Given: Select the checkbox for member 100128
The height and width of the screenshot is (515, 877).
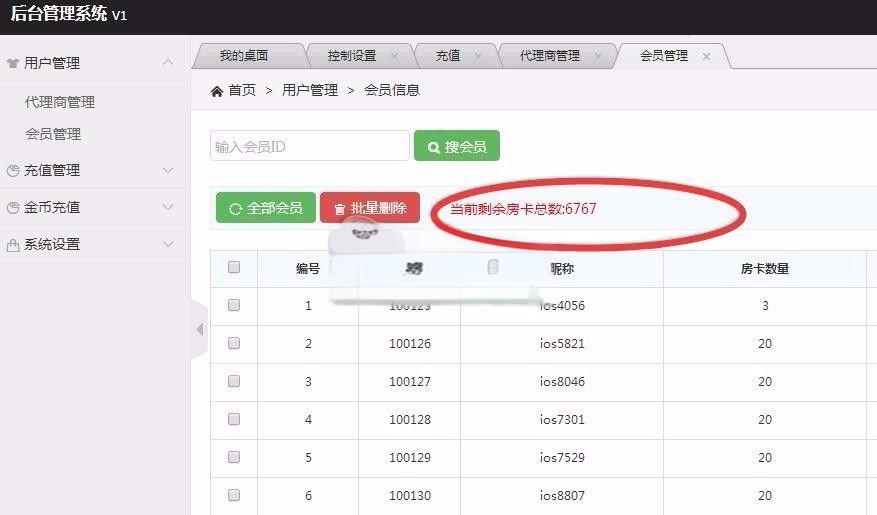Looking at the screenshot, I should pyautogui.click(x=234, y=419).
